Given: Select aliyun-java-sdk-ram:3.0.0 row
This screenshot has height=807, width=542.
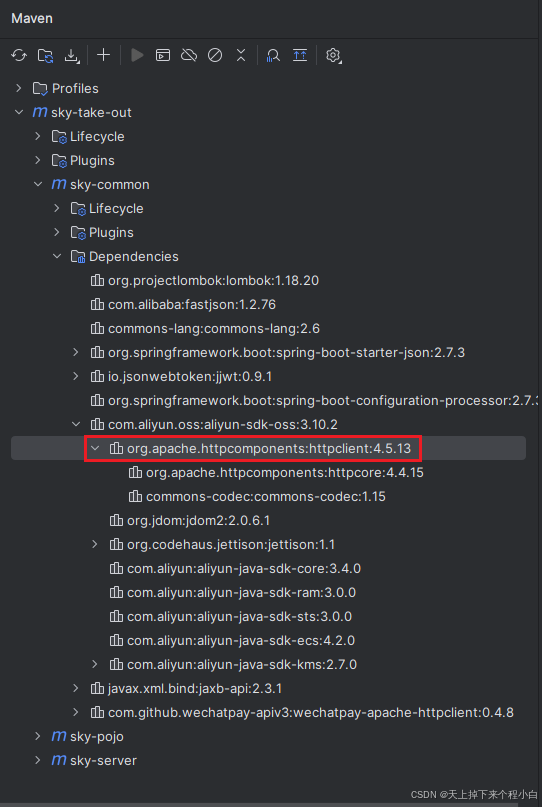Looking at the screenshot, I should (x=268, y=592).
